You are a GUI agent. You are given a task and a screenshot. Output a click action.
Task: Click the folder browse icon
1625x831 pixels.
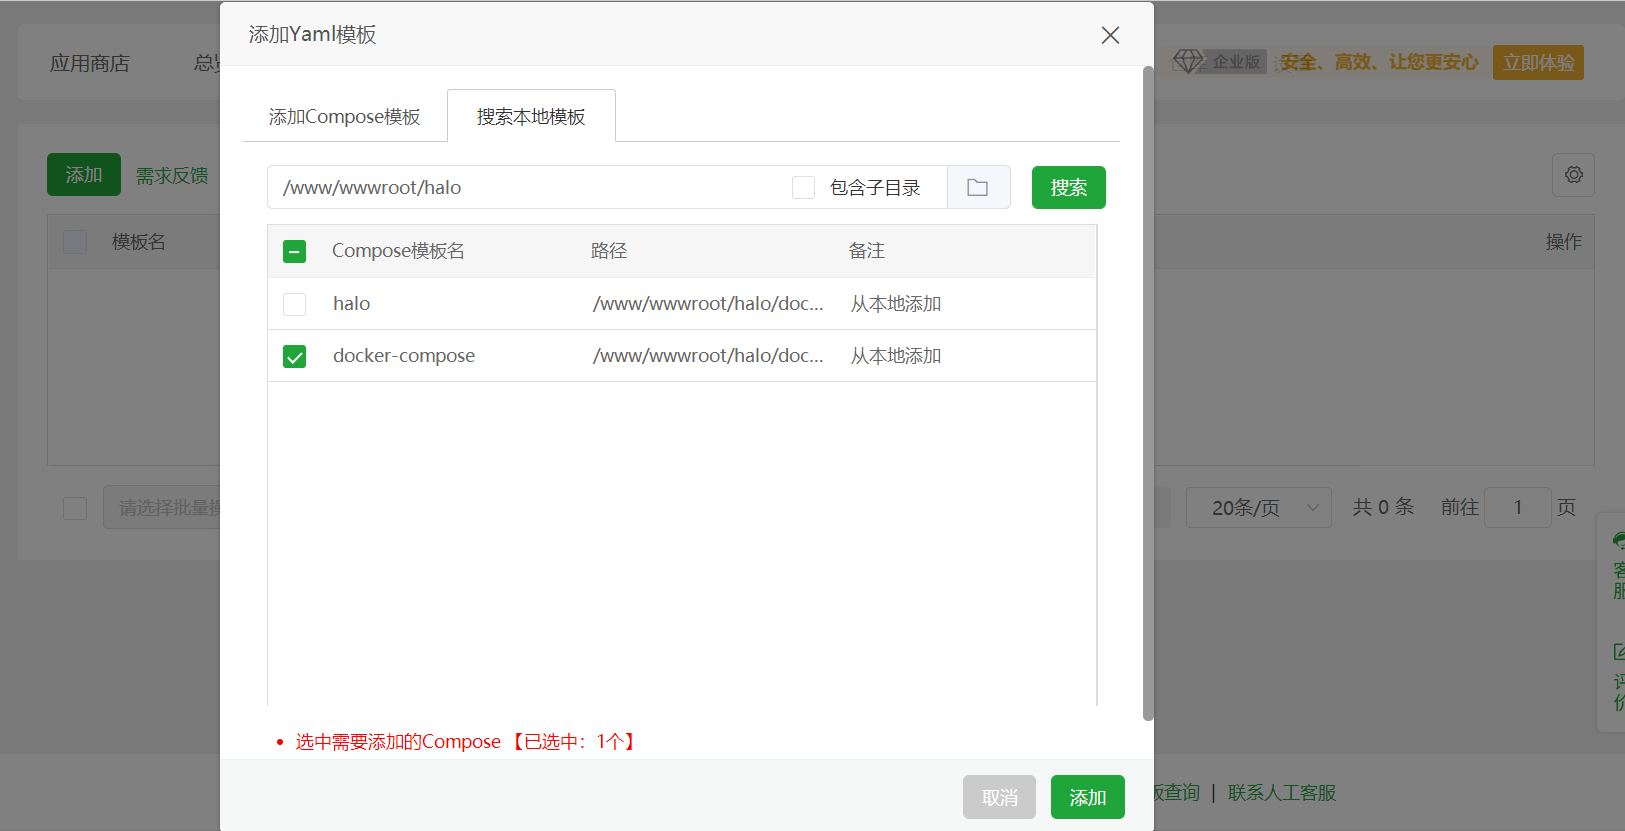tap(977, 188)
